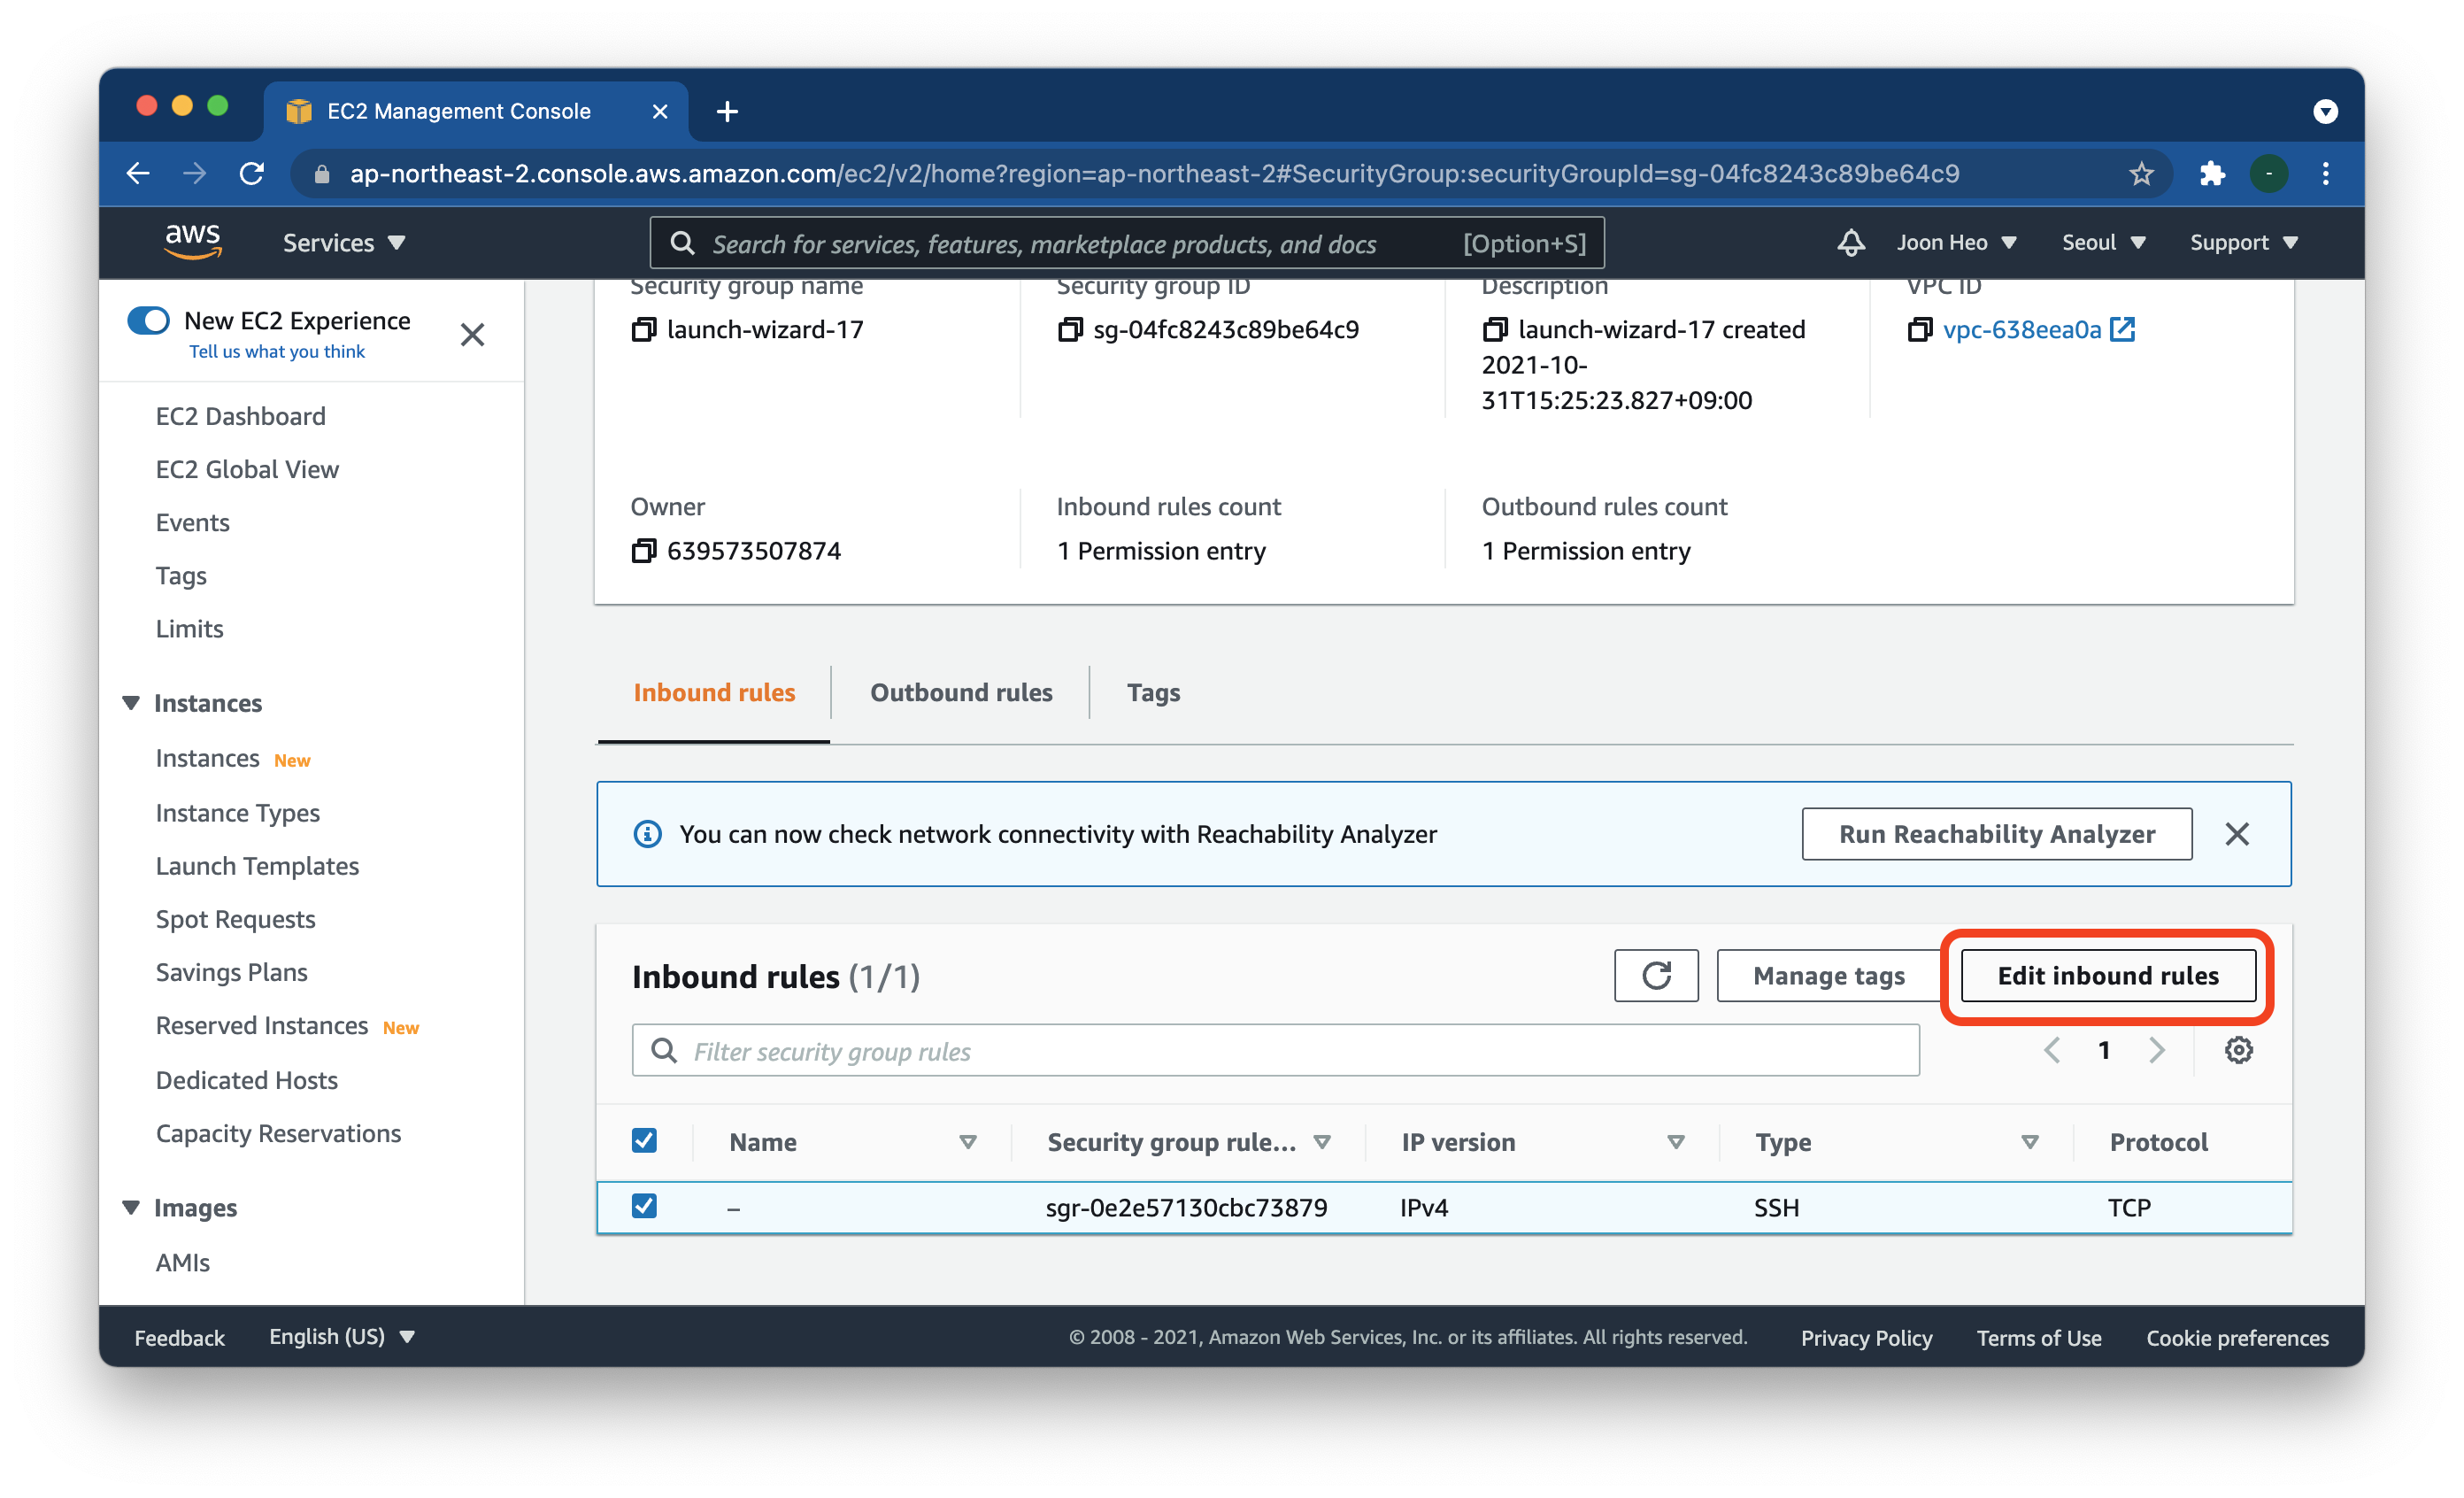This screenshot has height=1498, width=2464.
Task: Collapse the Instances sidebar section
Action: point(131,703)
